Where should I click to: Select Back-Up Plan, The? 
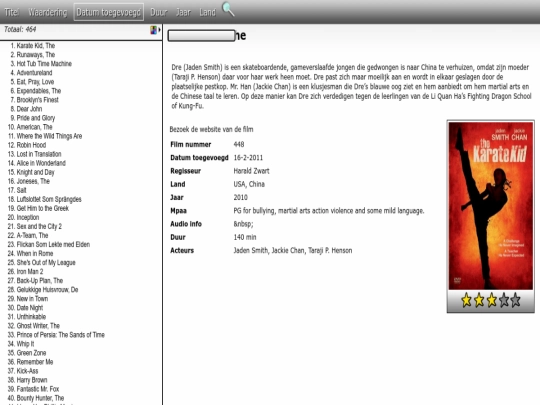tap(40, 281)
